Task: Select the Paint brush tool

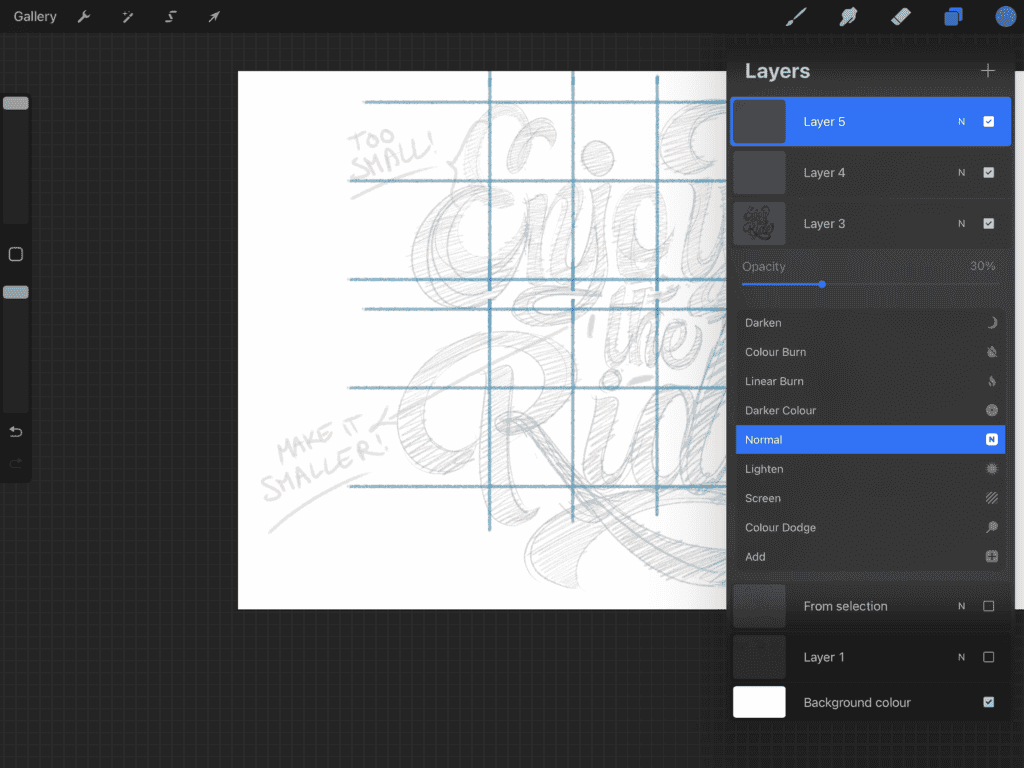Action: (796, 16)
